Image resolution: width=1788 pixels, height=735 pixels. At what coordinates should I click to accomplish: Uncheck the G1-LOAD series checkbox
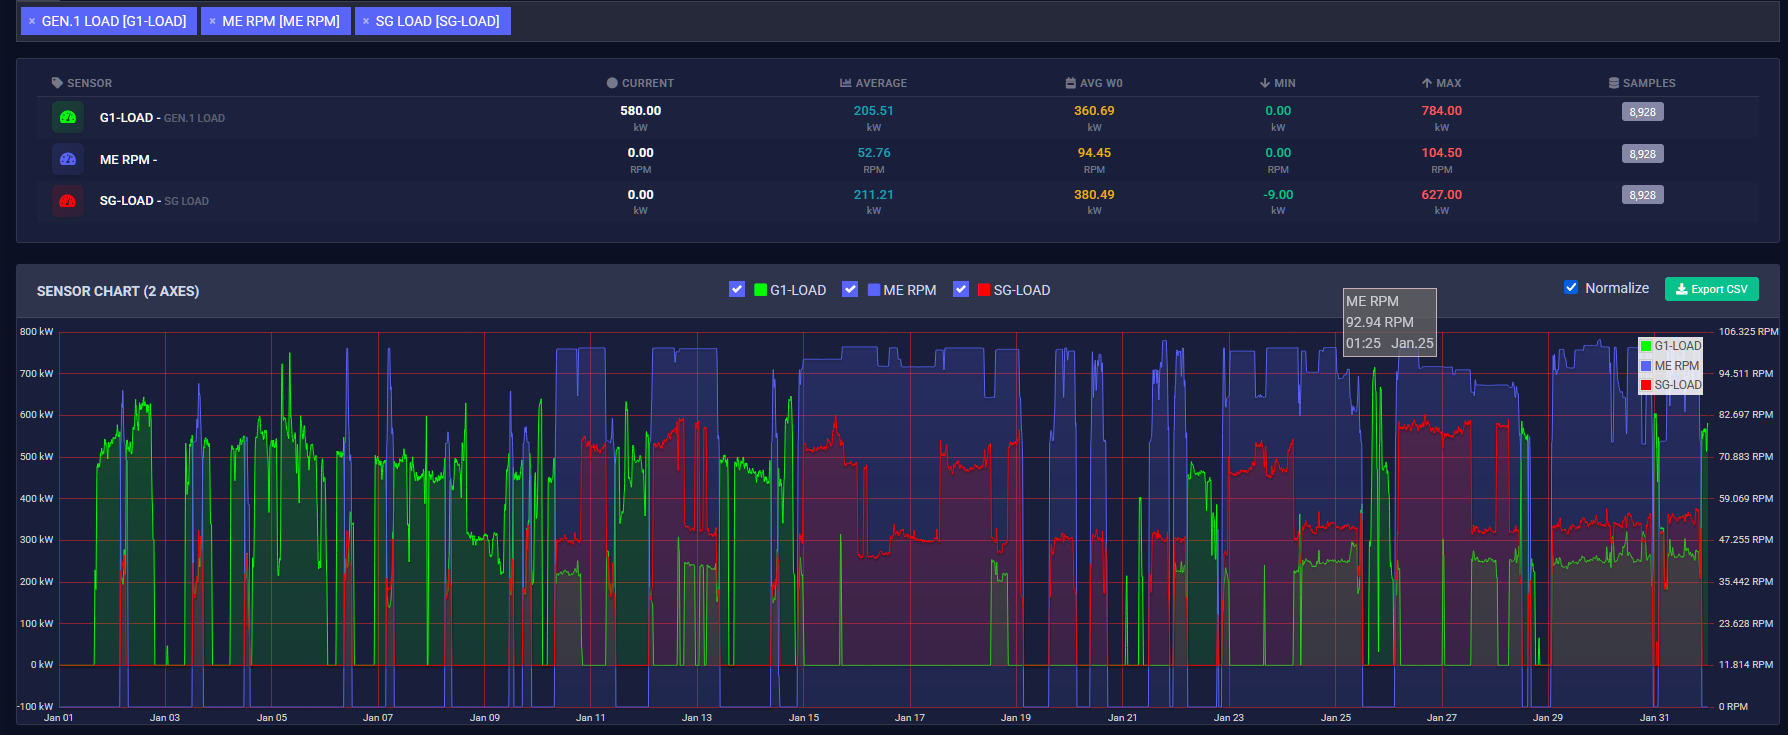(x=737, y=289)
